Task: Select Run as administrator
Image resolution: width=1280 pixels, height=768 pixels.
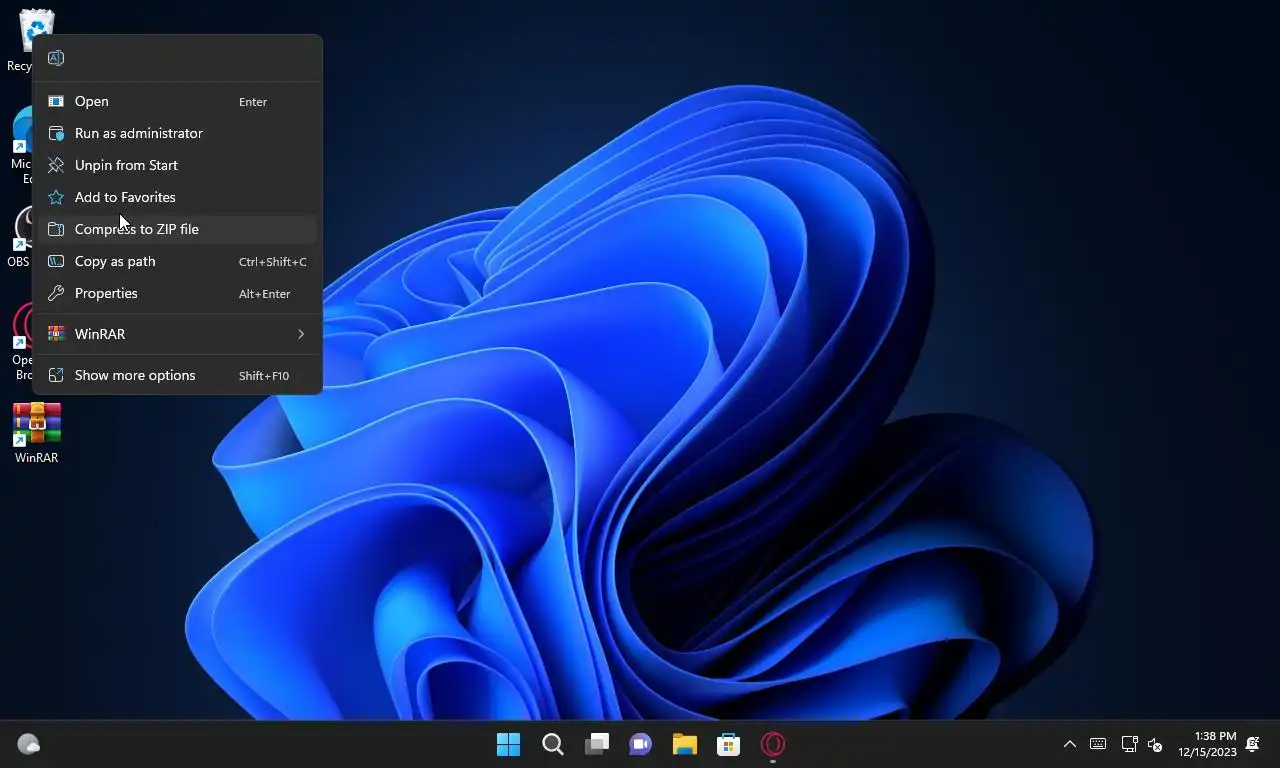Action: [178, 133]
